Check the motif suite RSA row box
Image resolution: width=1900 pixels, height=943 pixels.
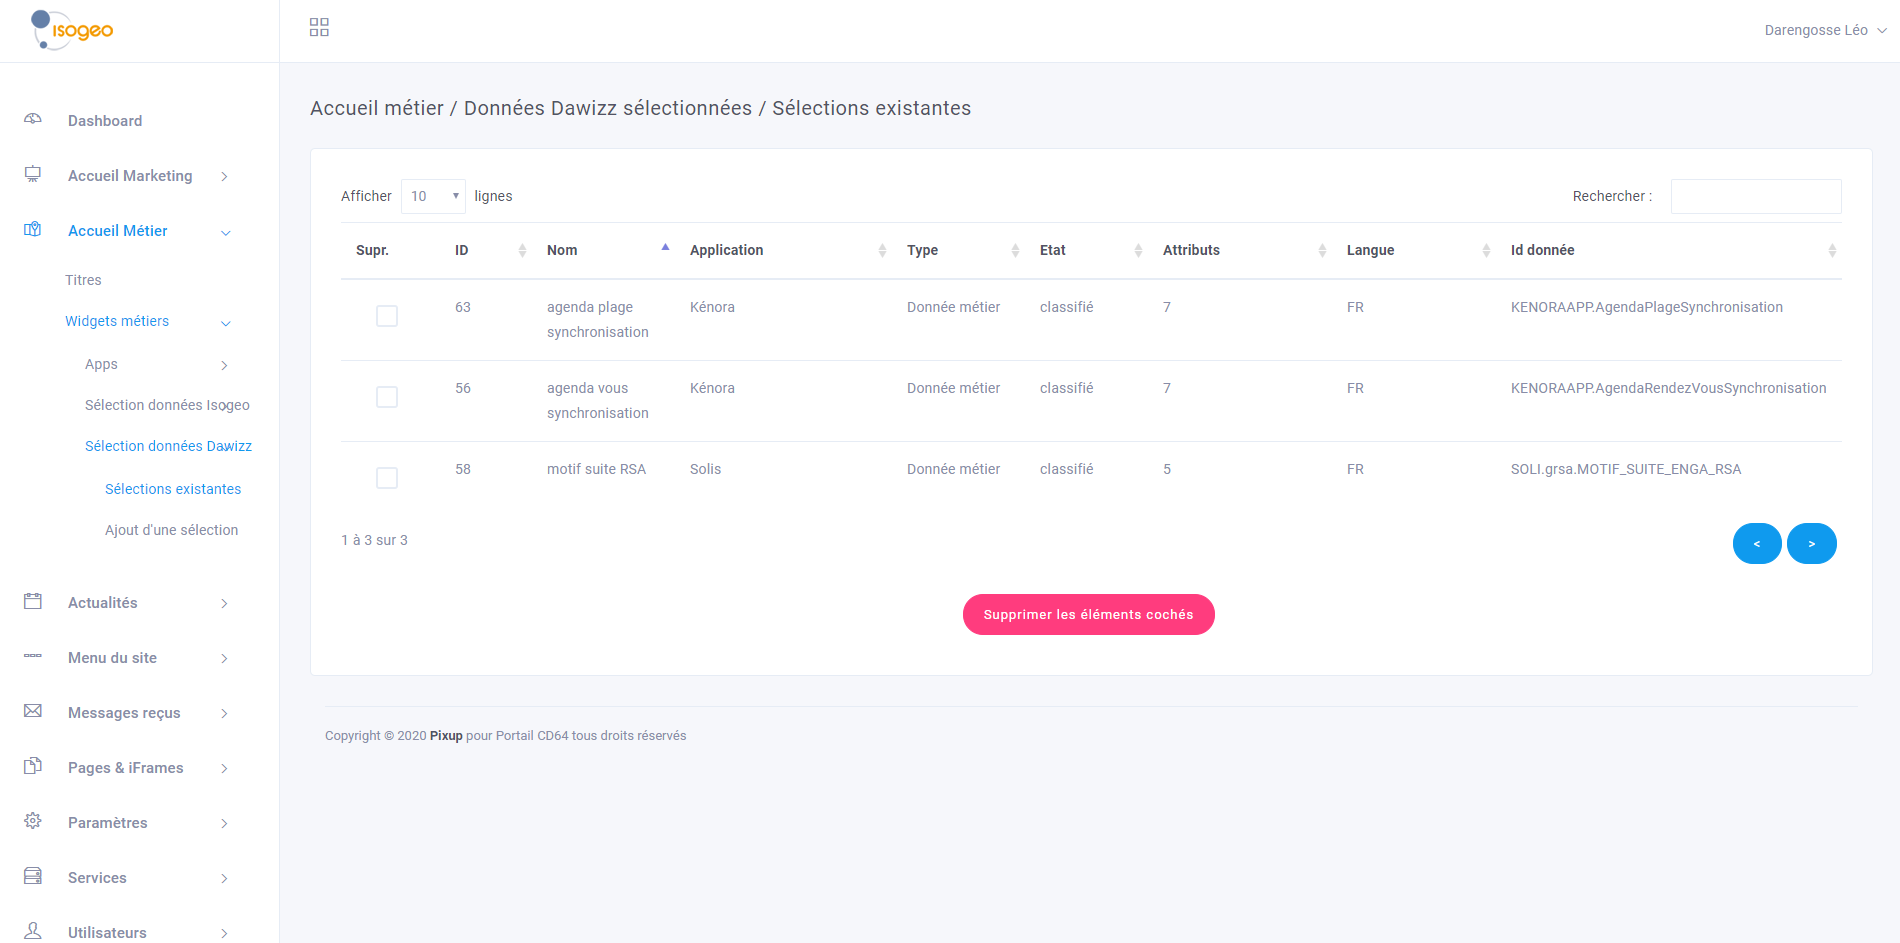click(x=387, y=478)
